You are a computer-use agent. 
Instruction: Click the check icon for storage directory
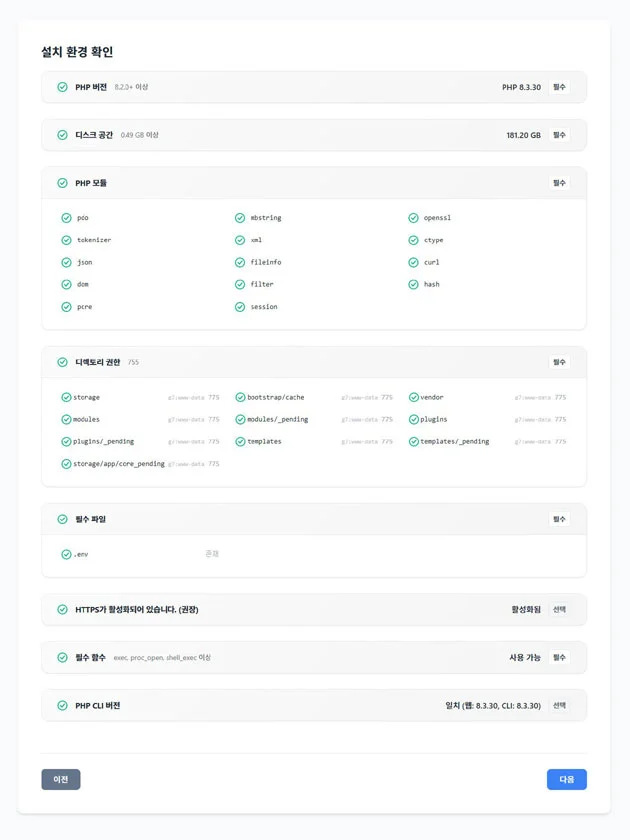click(66, 398)
